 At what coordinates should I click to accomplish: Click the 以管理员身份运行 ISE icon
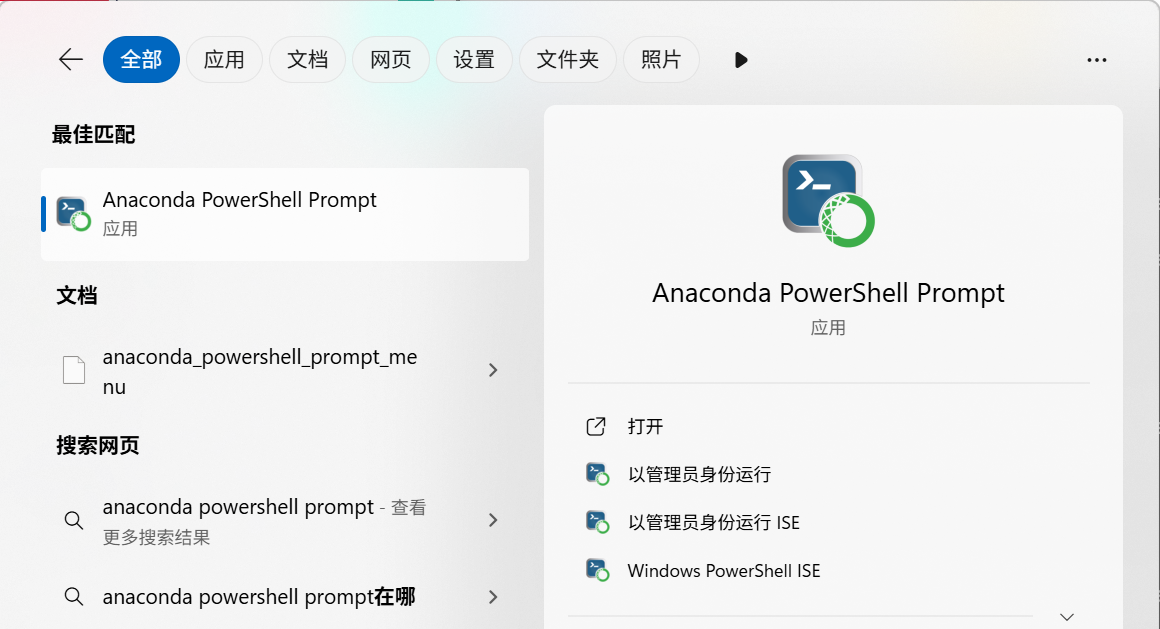597,522
